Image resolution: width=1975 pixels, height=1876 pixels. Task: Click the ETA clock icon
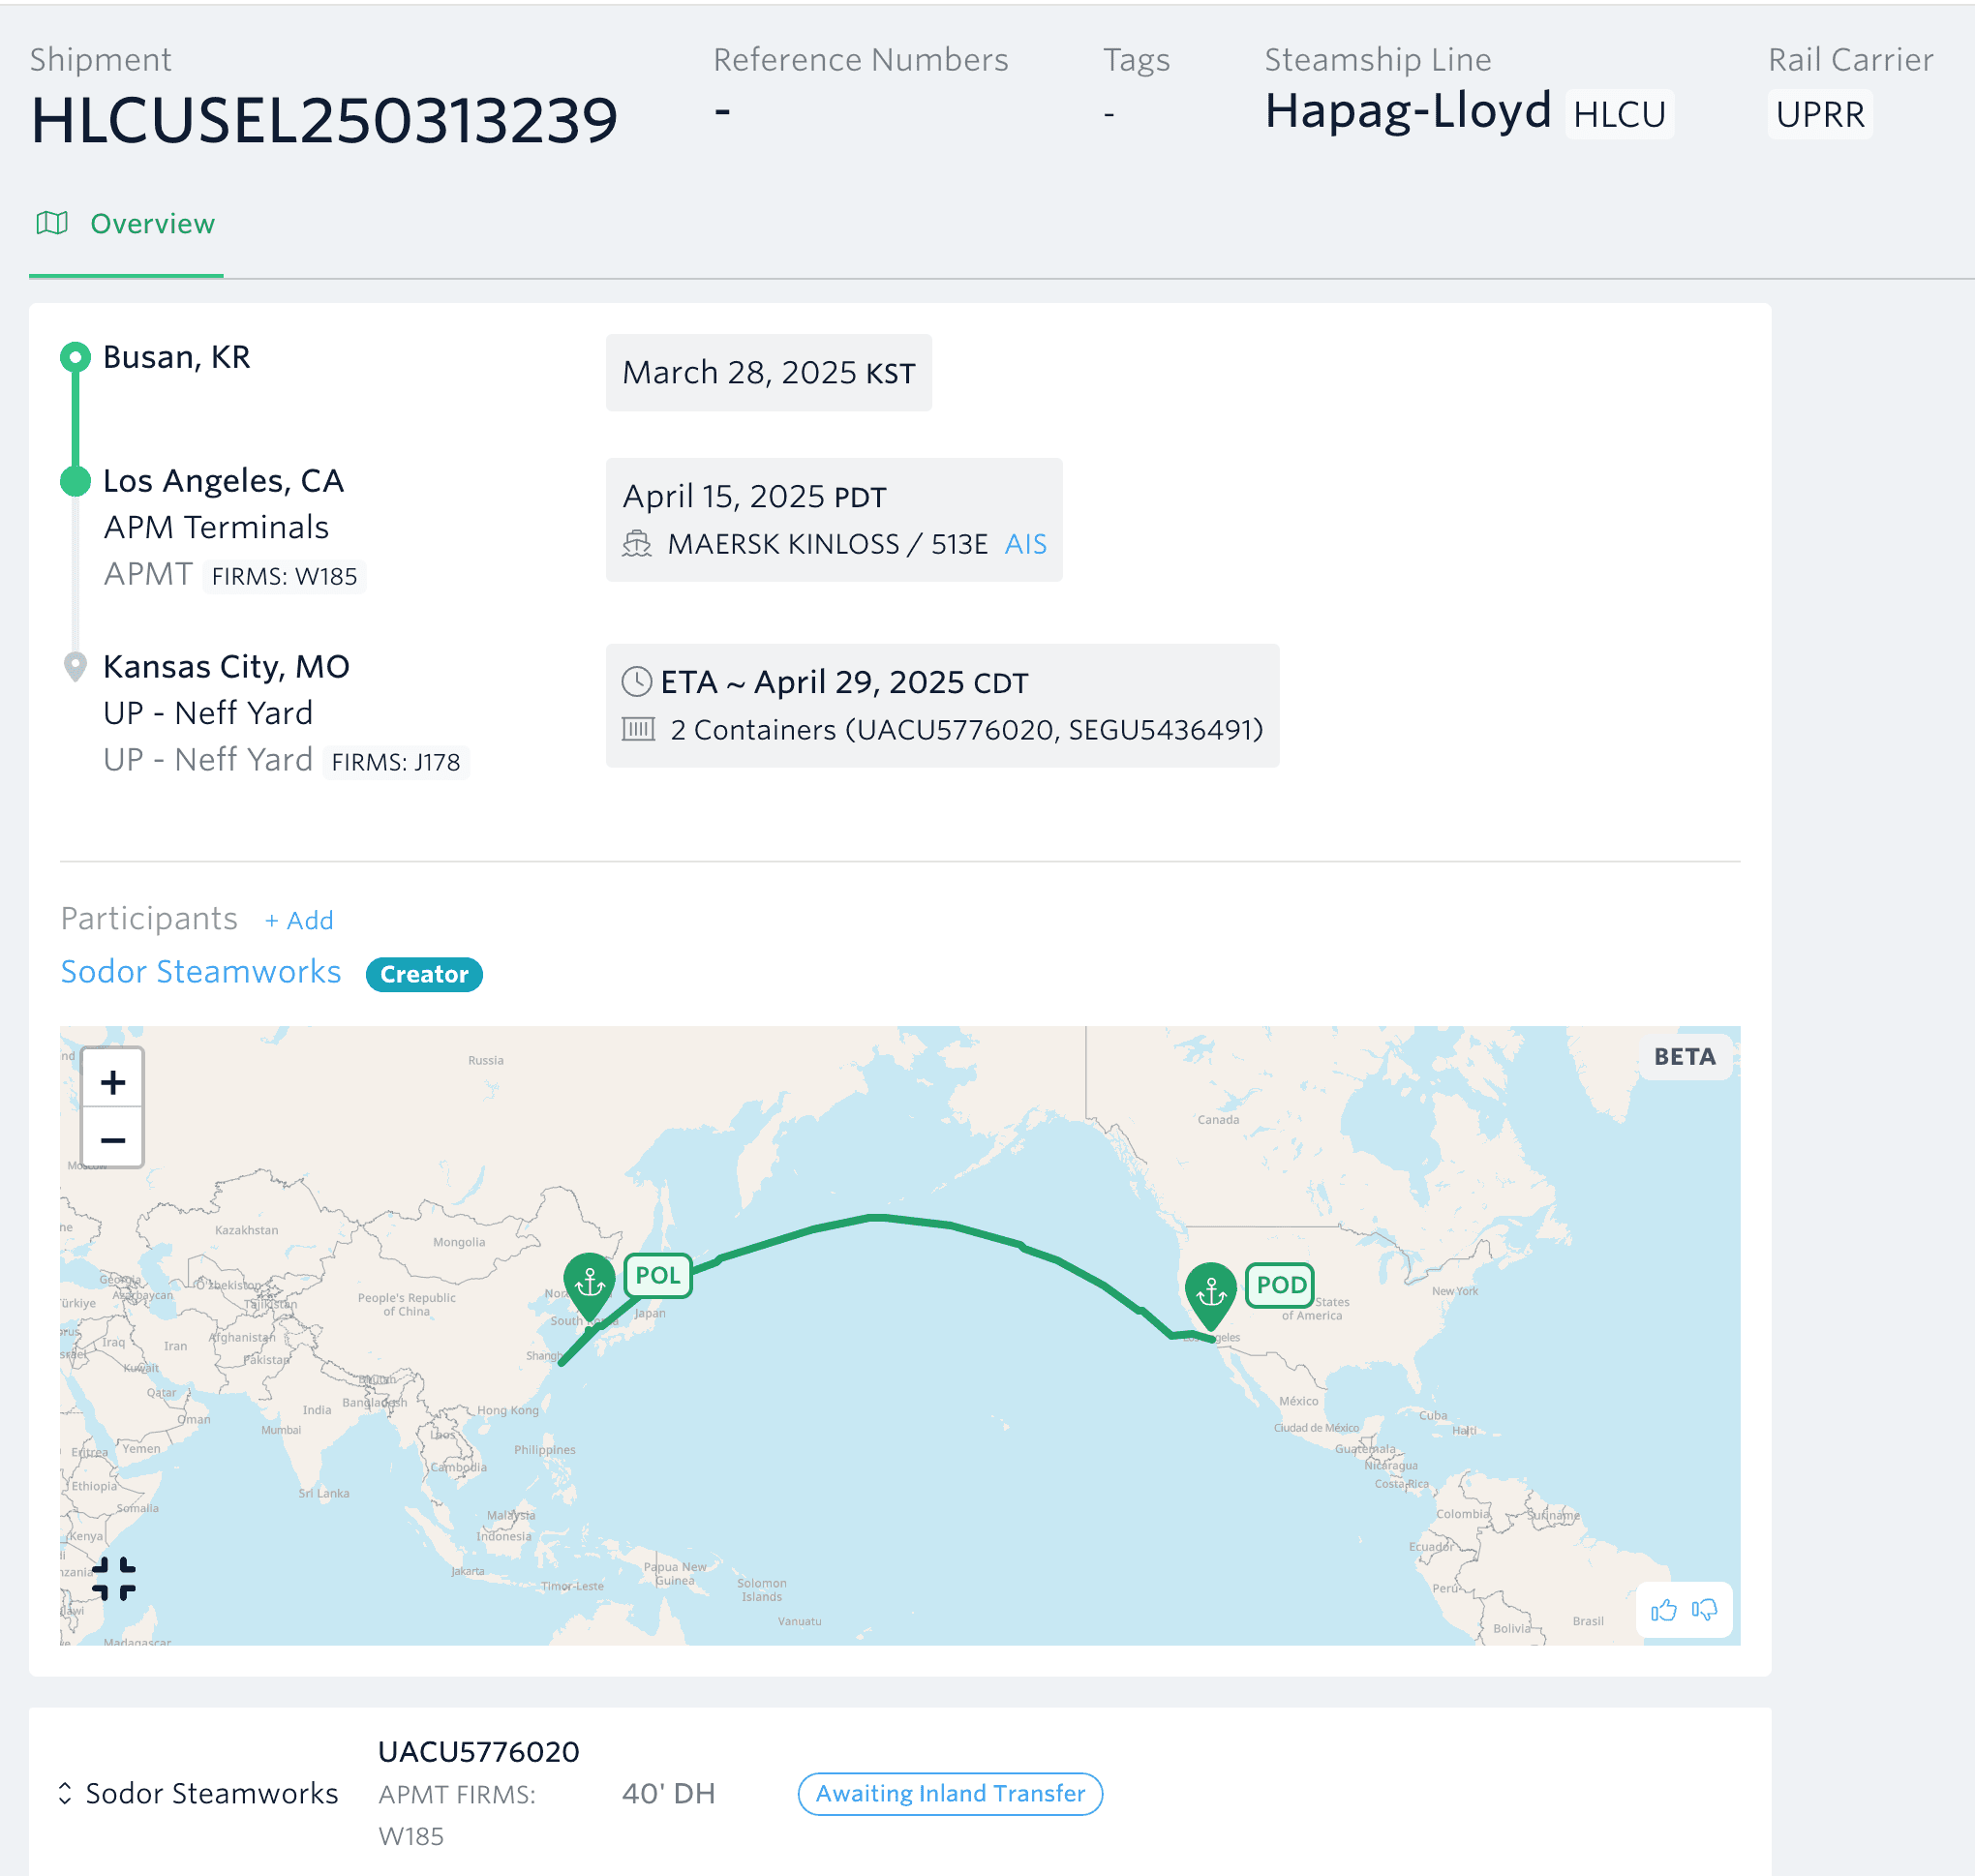[x=637, y=682]
